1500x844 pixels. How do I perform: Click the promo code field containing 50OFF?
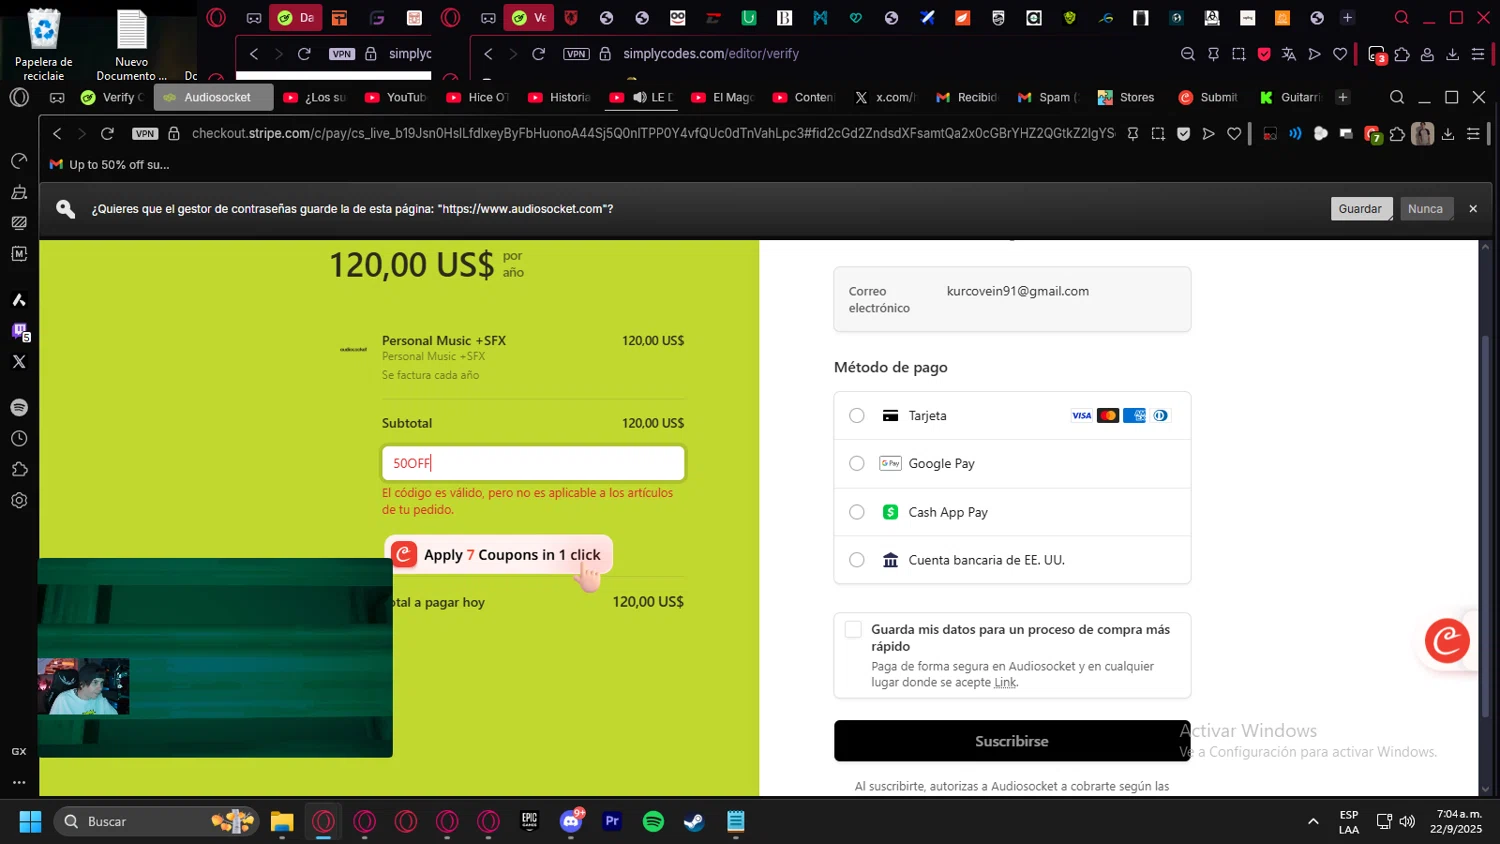point(533,463)
